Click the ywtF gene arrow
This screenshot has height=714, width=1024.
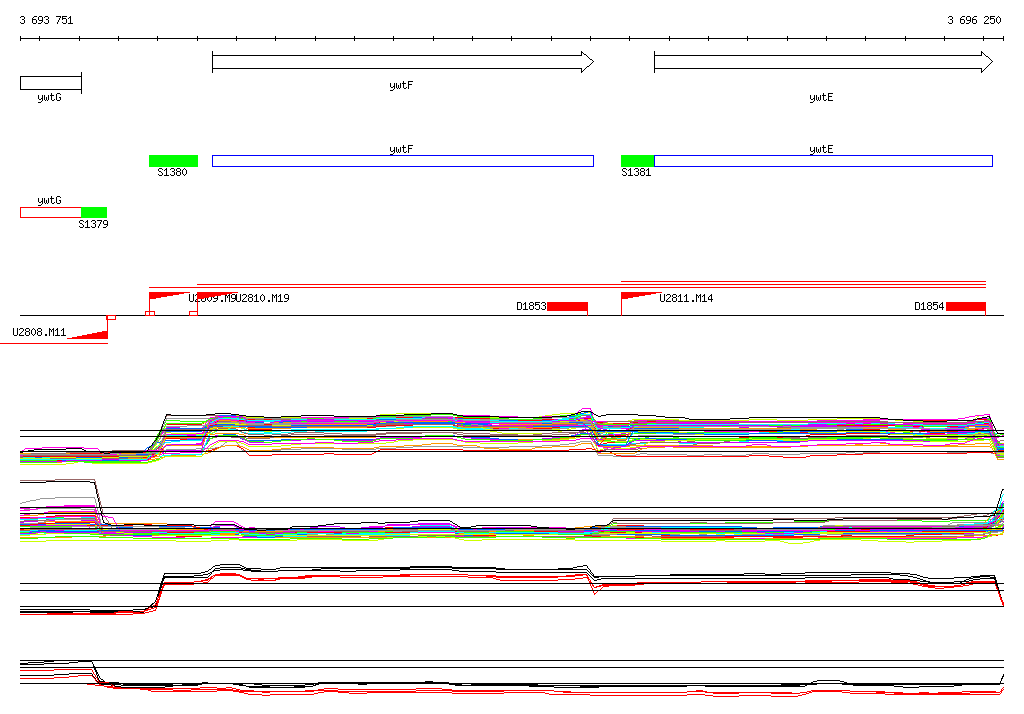[403, 62]
